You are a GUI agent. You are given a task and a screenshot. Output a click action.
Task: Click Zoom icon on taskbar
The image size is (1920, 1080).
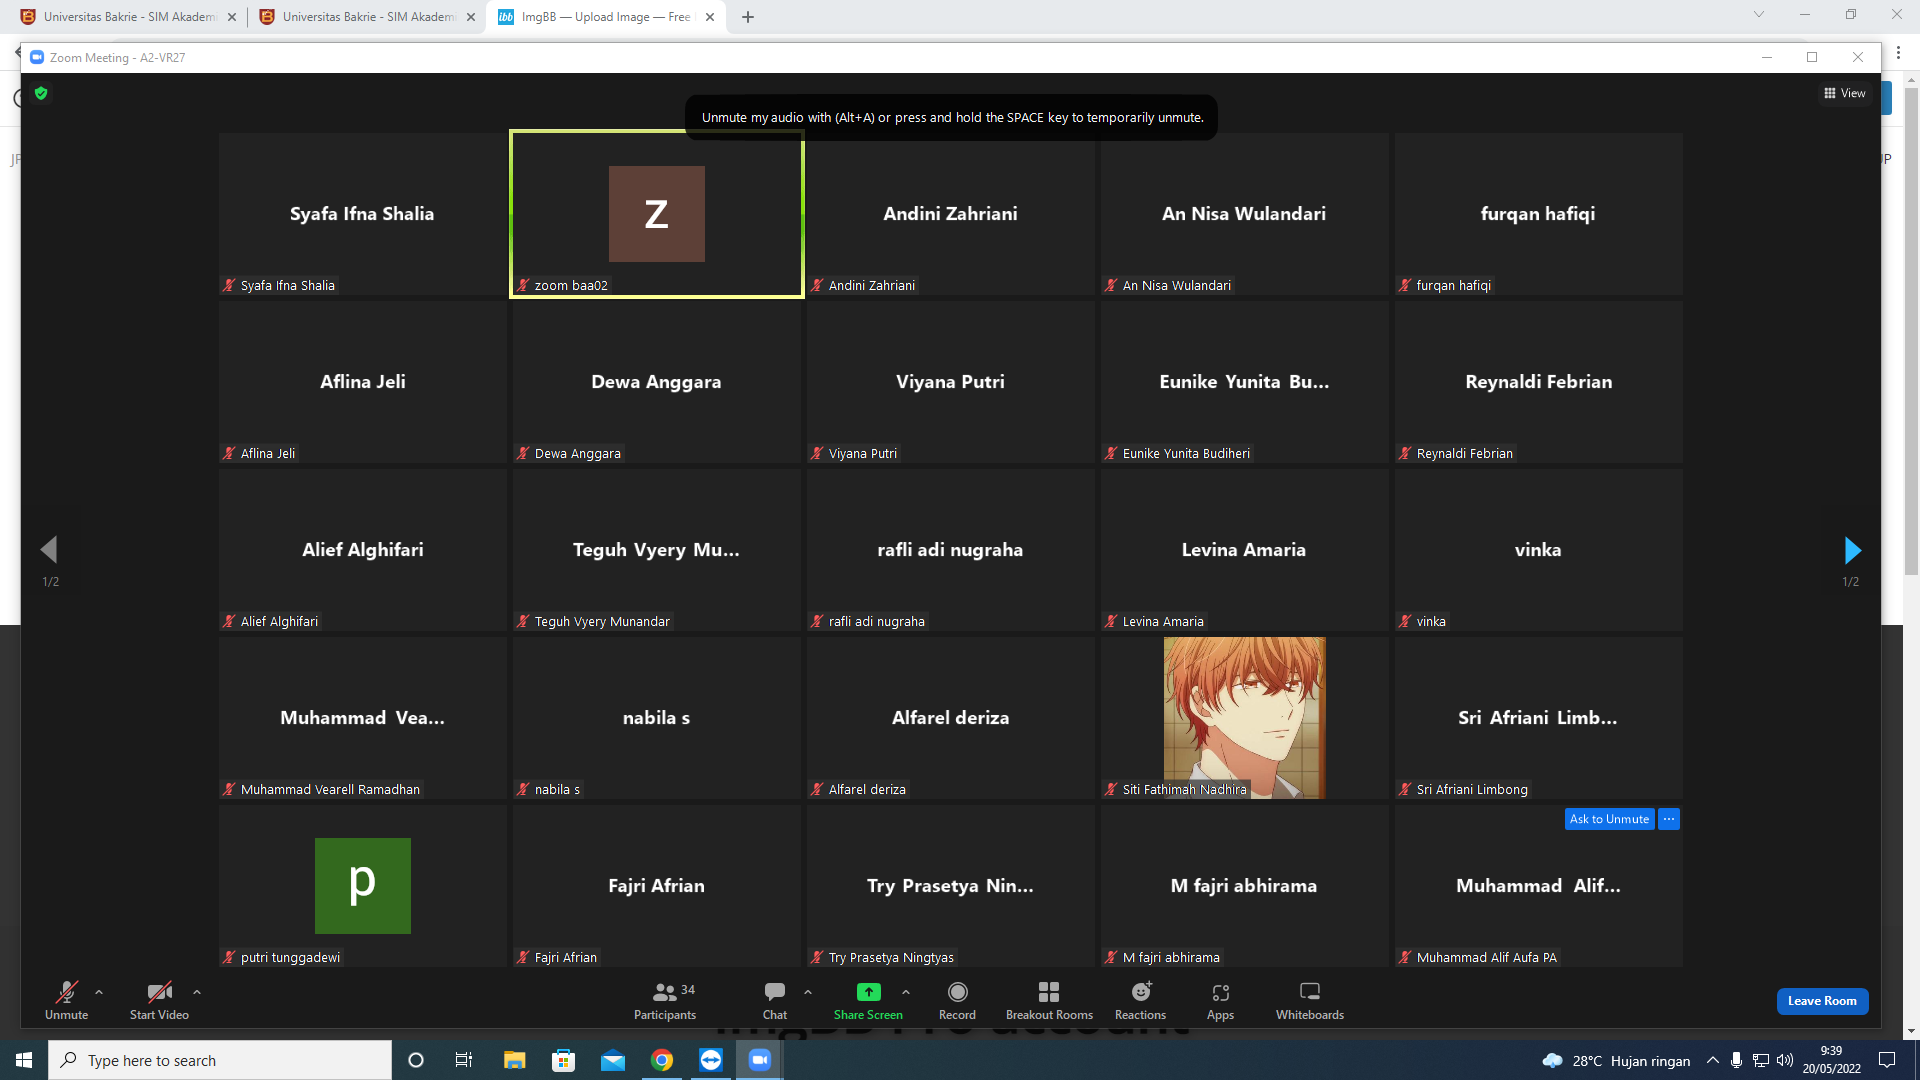point(760,1060)
